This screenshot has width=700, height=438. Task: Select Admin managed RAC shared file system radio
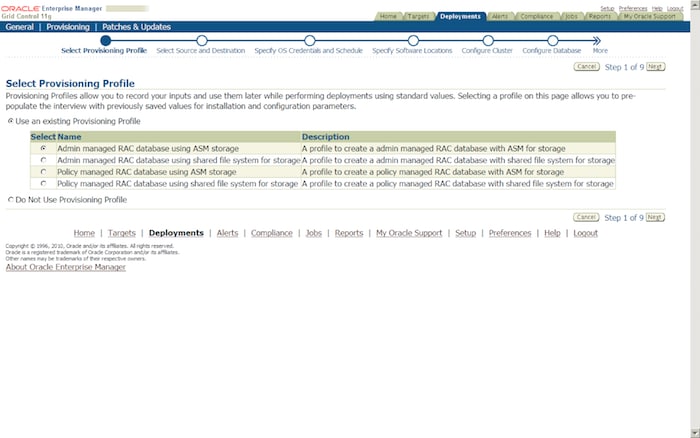click(x=43, y=160)
